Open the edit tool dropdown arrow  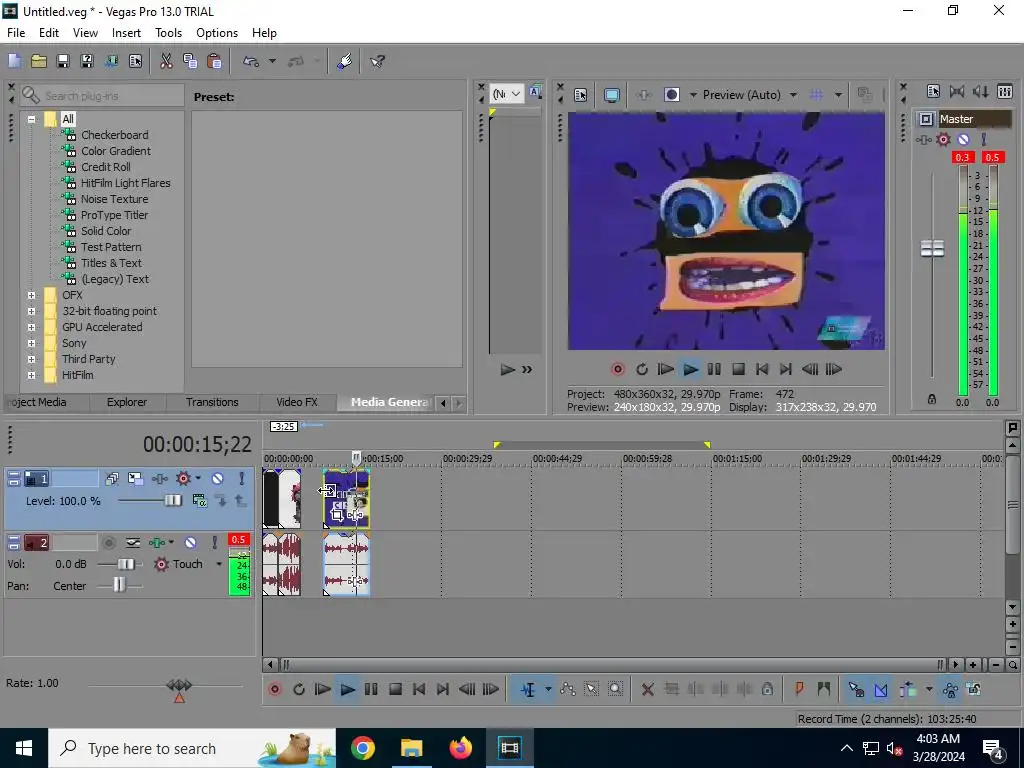(x=548, y=689)
